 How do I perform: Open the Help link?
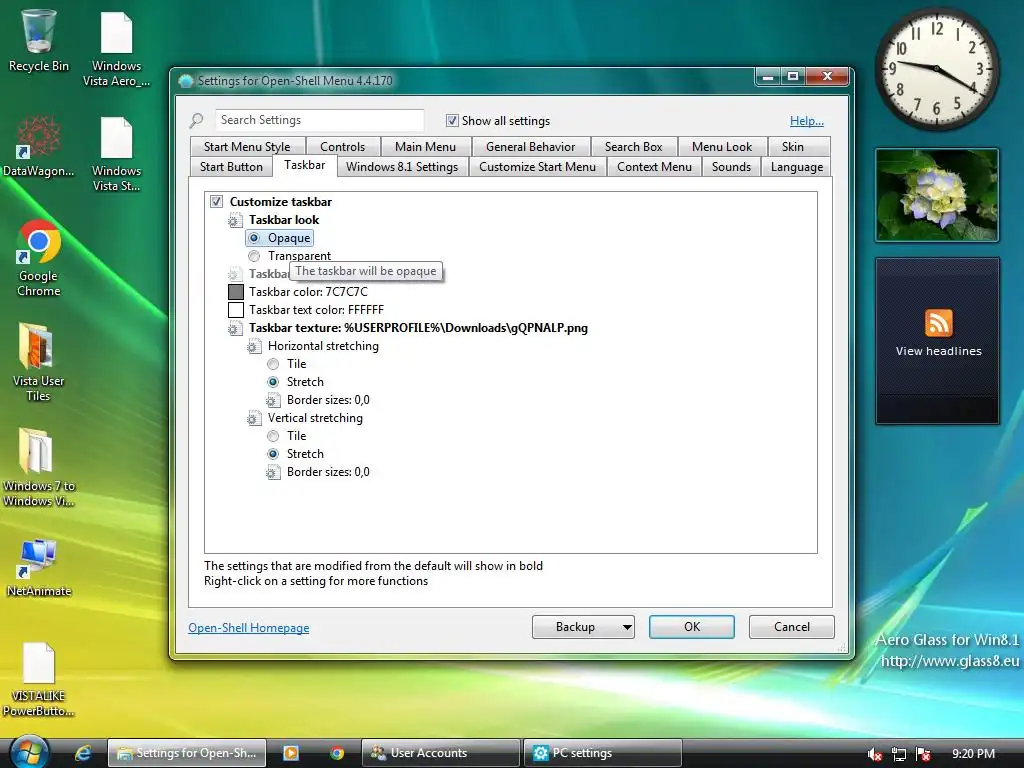point(807,121)
